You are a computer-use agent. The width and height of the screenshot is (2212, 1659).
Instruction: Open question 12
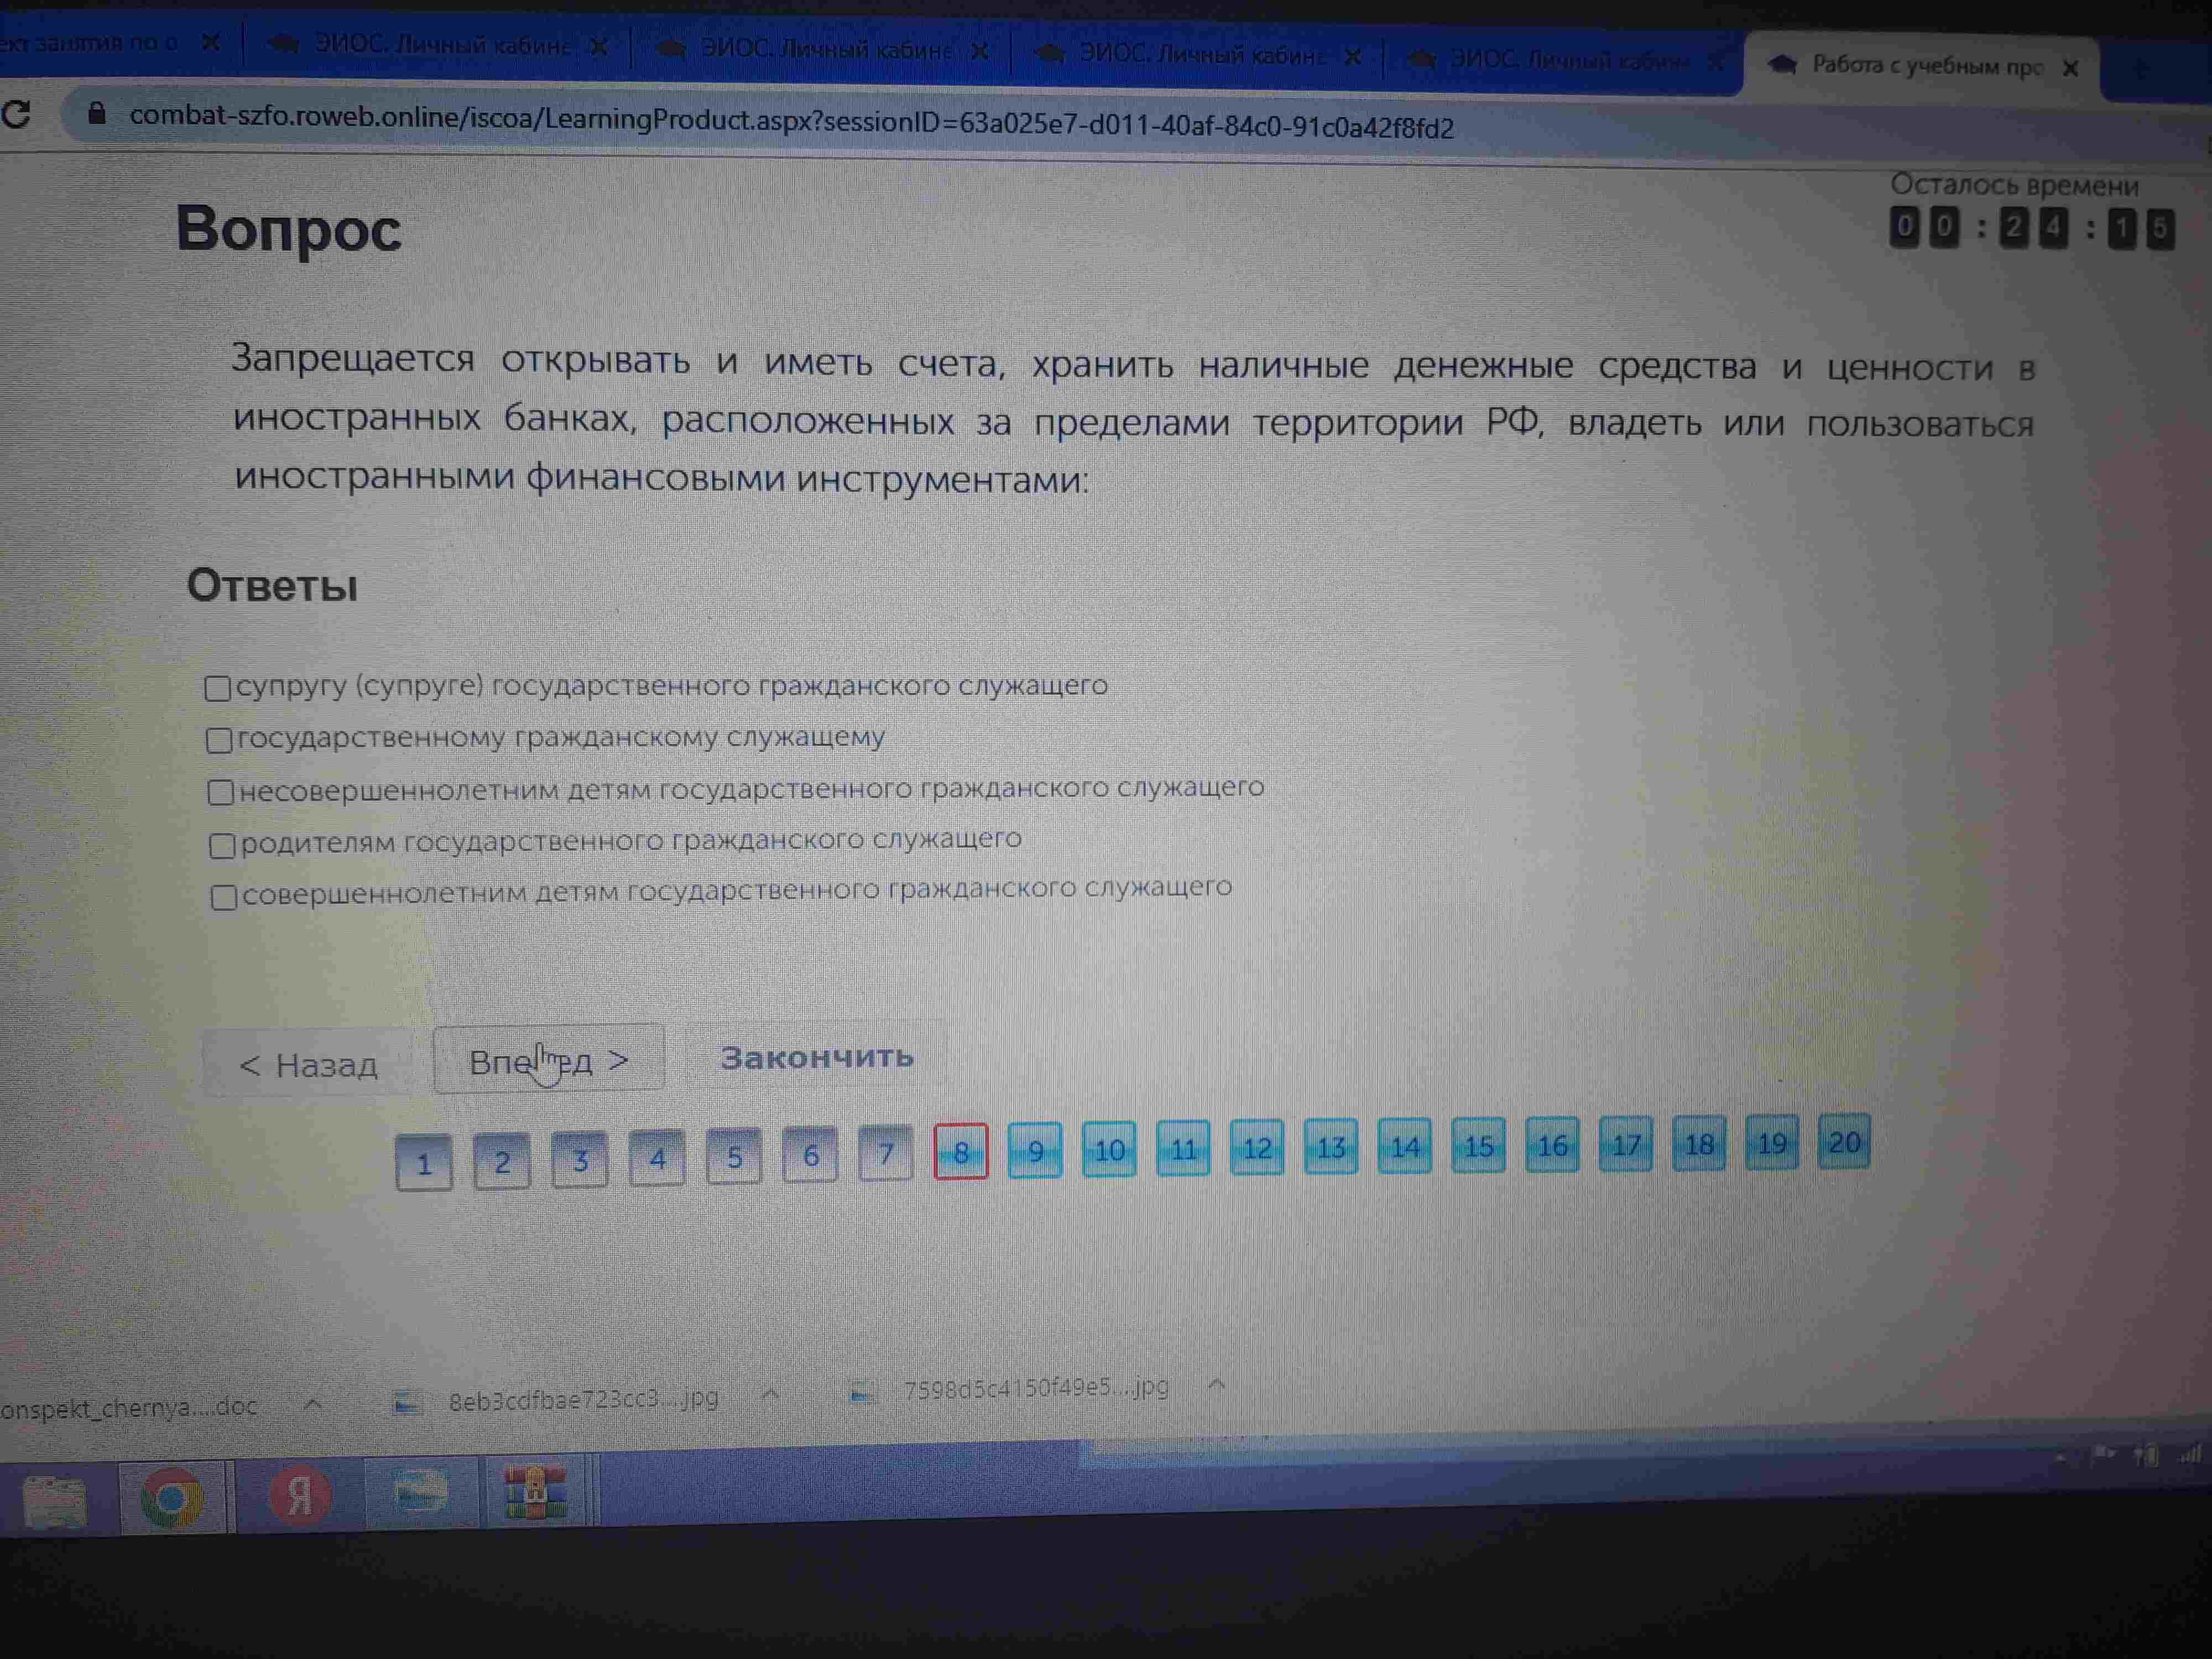tap(1257, 1147)
